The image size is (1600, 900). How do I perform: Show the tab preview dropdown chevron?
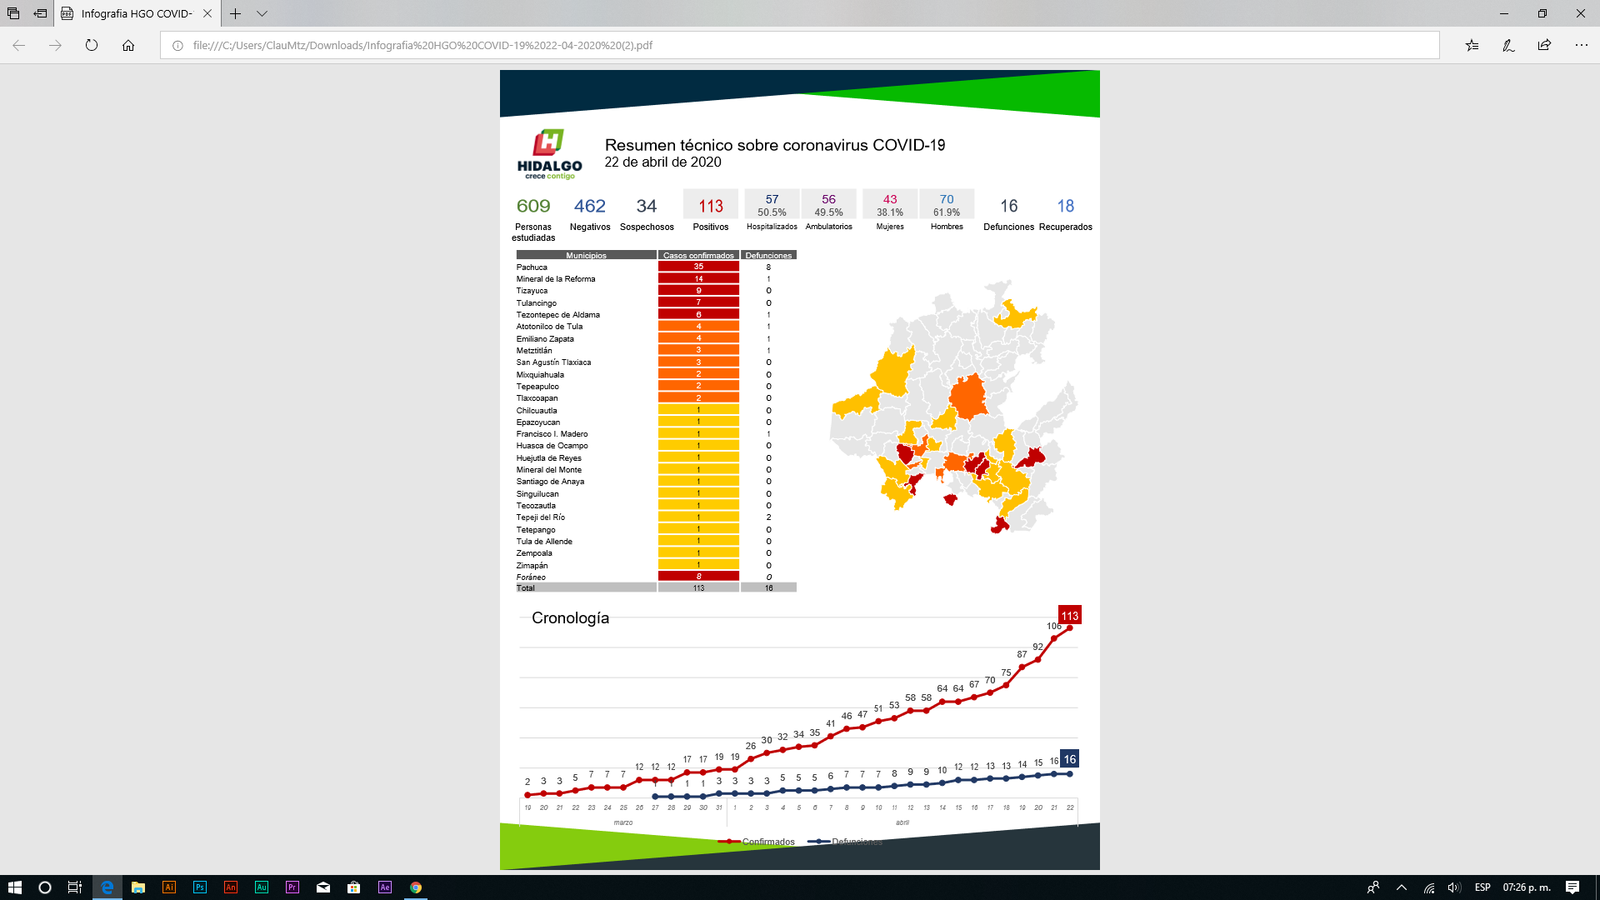pos(262,14)
